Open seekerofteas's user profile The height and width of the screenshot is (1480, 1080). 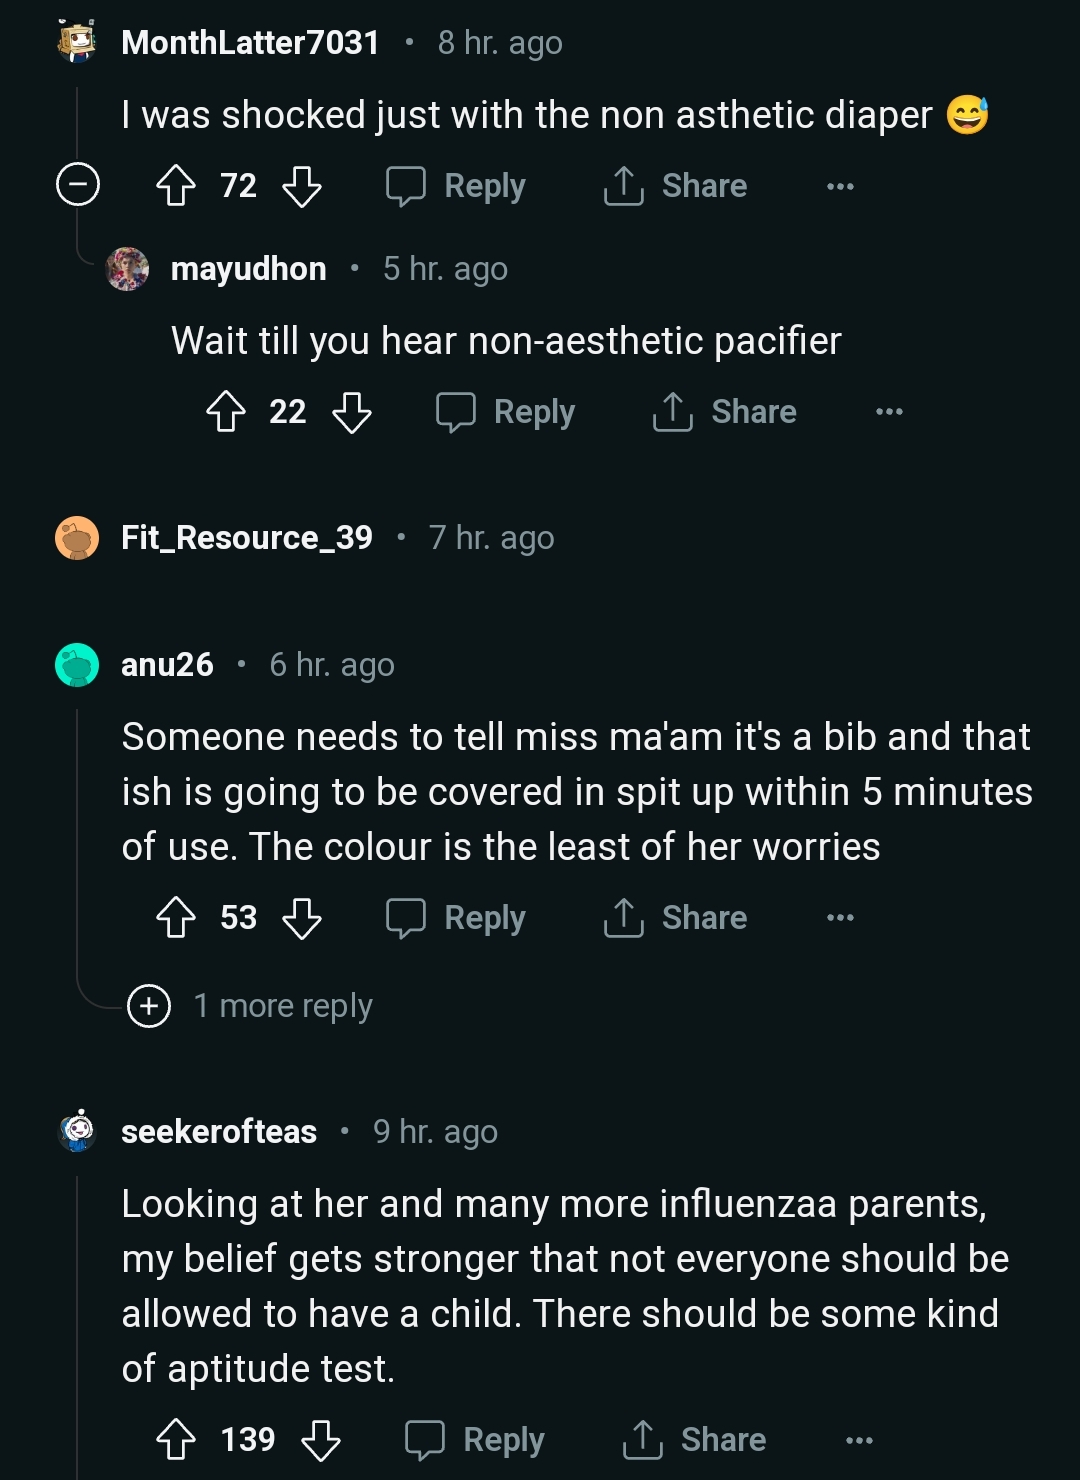pyautogui.click(x=218, y=1132)
